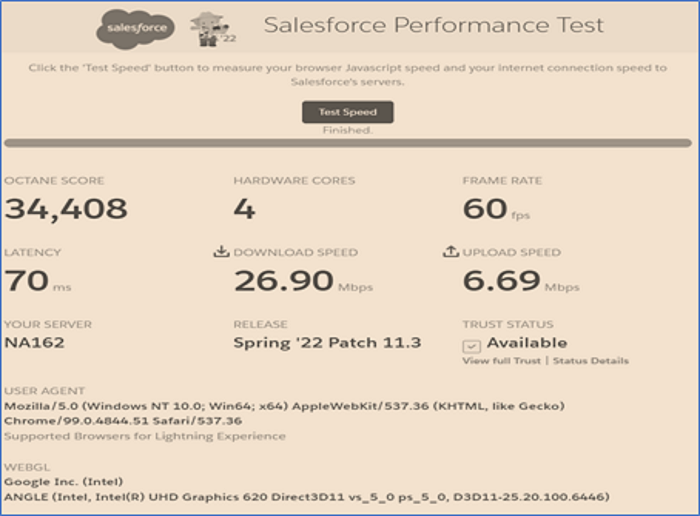The height and width of the screenshot is (516, 700).
Task: Click the Salesforce cloud logo
Action: [x=135, y=29]
